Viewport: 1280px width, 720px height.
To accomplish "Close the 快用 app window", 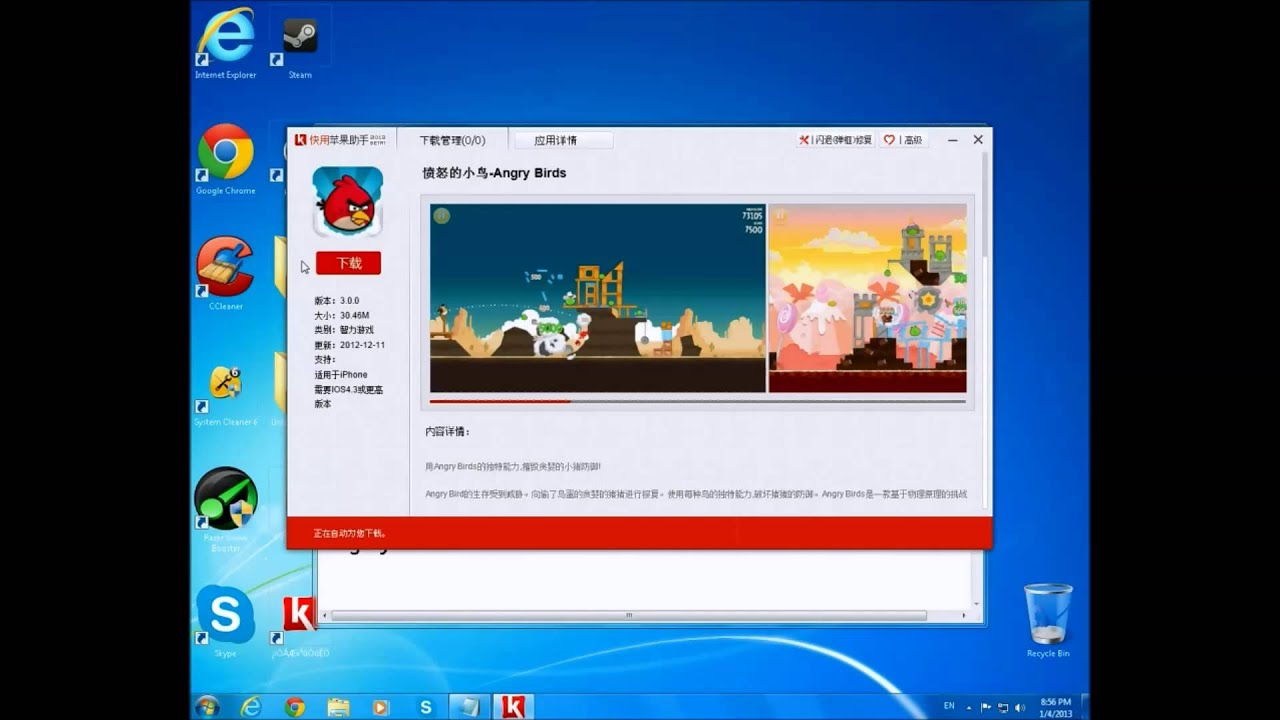I will click(978, 140).
